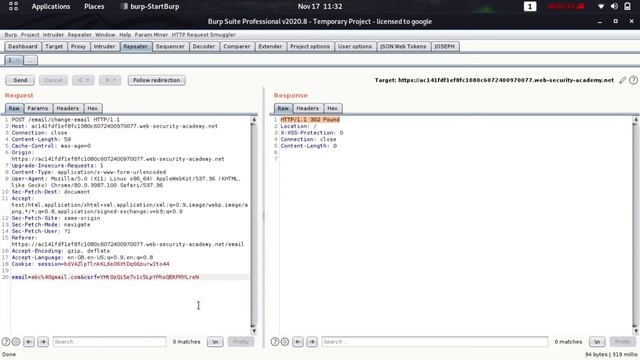The image size is (640, 360).
Task: Click the Send button
Action: pos(20,80)
